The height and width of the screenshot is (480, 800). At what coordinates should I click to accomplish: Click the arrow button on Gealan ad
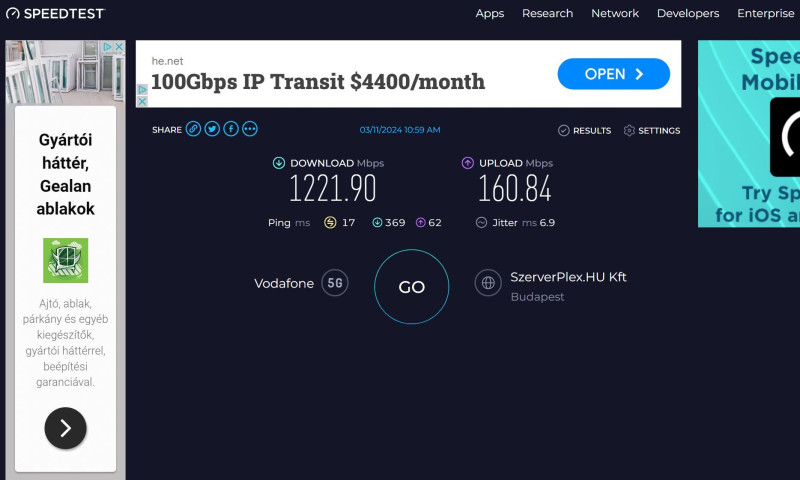point(65,428)
